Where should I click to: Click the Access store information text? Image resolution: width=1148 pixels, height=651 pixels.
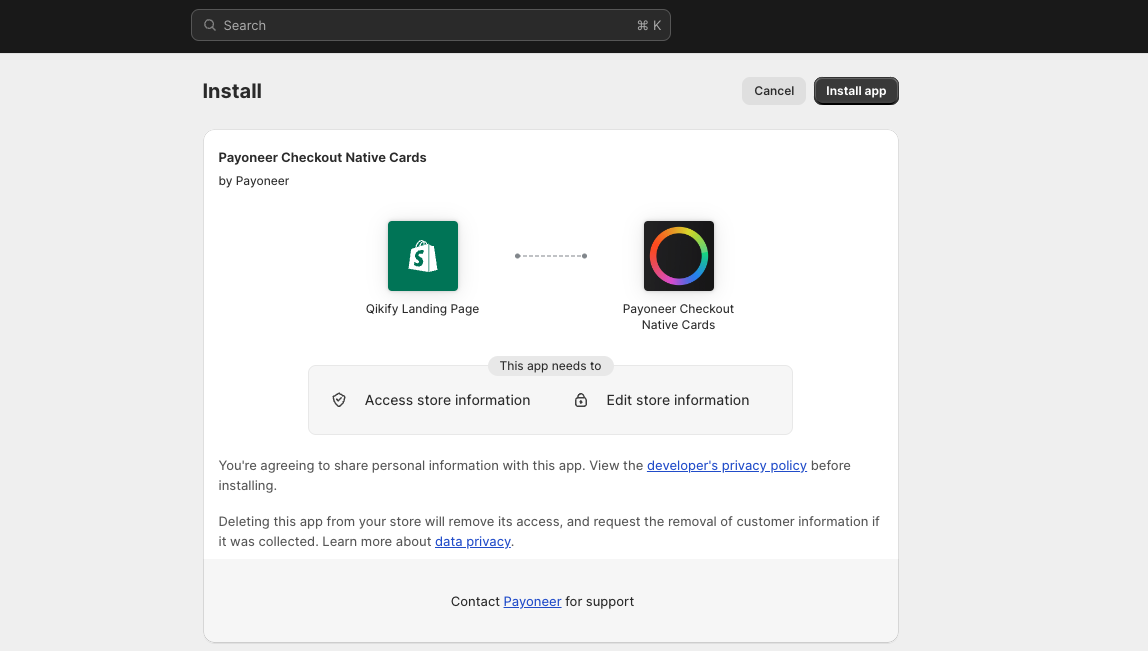447,401
